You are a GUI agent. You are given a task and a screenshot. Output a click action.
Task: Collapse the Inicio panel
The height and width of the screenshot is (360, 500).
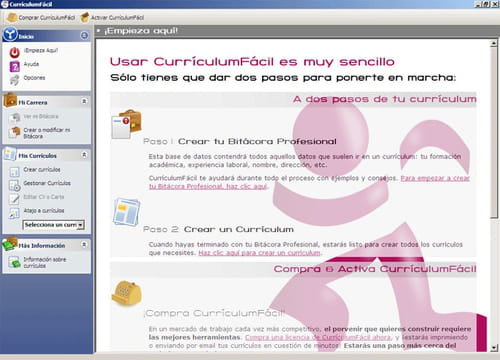tap(84, 35)
